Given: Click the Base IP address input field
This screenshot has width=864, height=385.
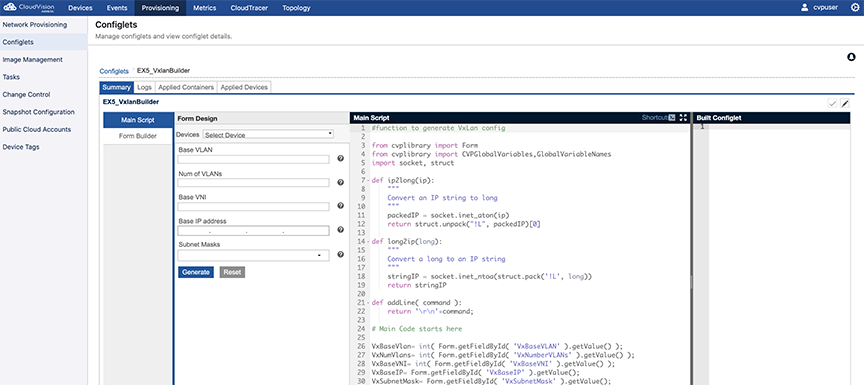Looking at the screenshot, I should point(253,231).
